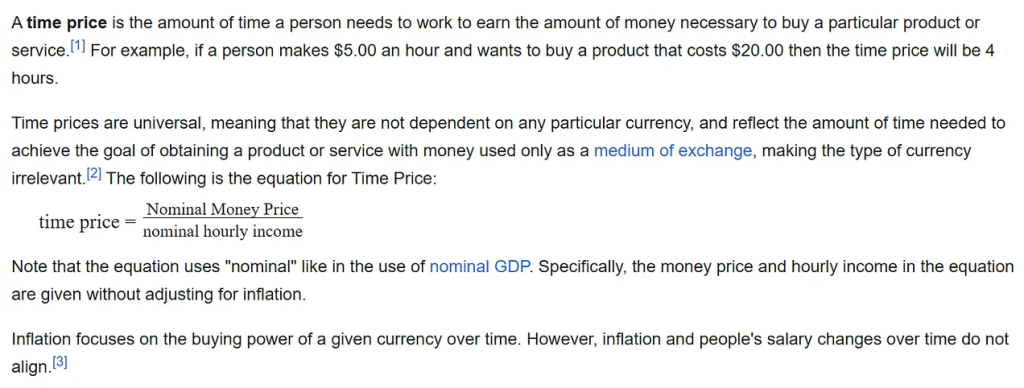This screenshot has height=388, width=1024.
Task: Click 'are given without adjusting for inflation.' line
Action: tap(159, 294)
